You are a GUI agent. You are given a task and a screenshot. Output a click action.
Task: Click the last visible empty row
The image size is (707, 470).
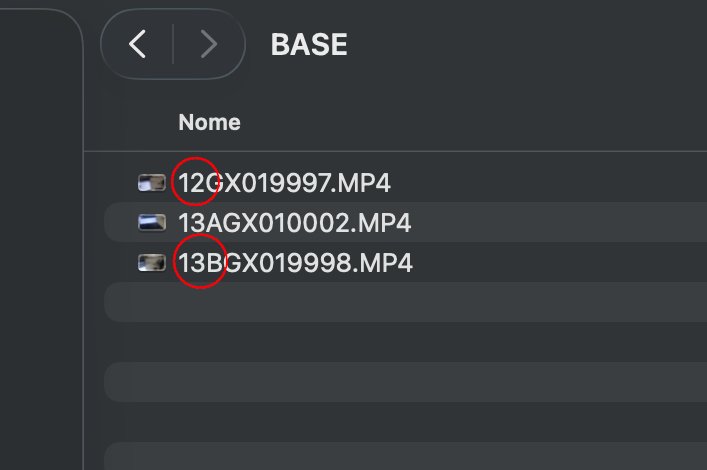(400, 455)
